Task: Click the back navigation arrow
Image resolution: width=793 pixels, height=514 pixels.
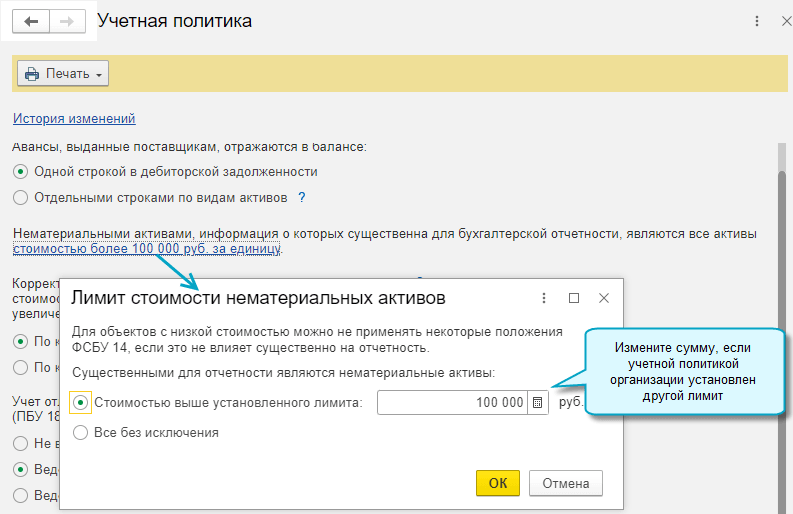Action: 30,22
